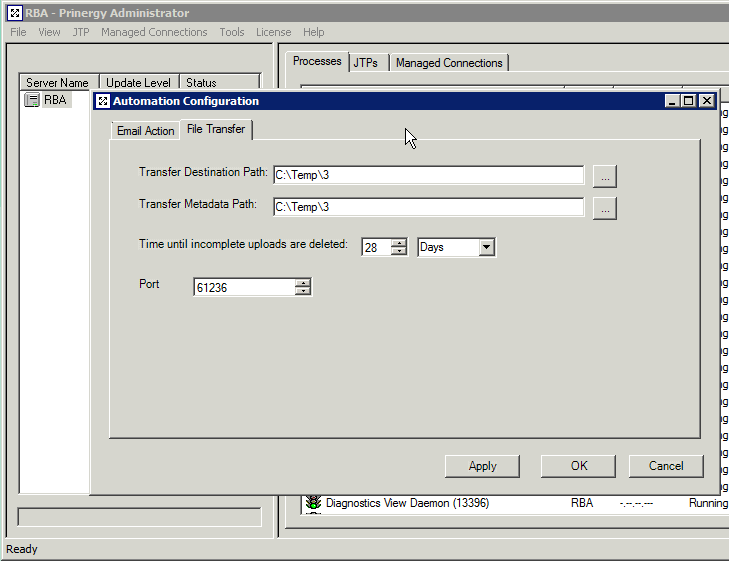Decrease the Port number with down arrow
Screen dimensions: 729x561
[303, 292]
